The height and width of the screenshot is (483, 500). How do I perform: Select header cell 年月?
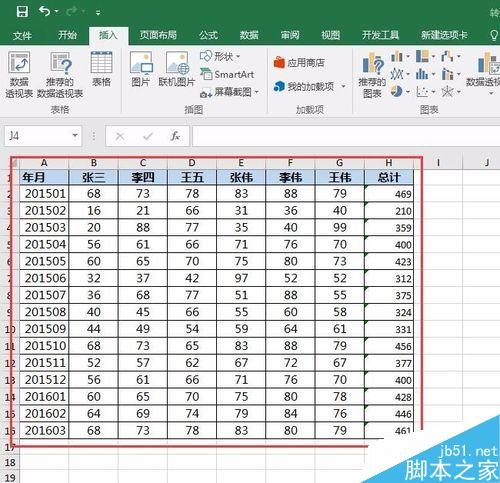tap(44, 177)
